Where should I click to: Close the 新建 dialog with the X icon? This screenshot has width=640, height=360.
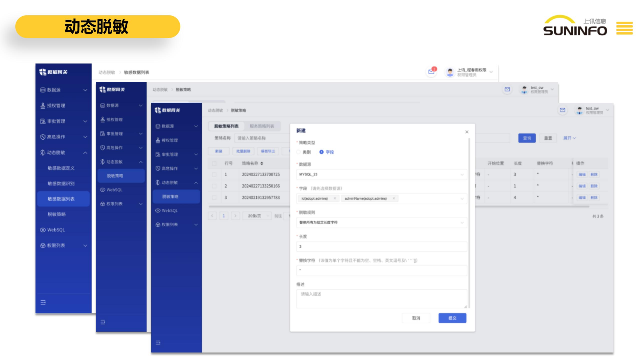click(467, 132)
